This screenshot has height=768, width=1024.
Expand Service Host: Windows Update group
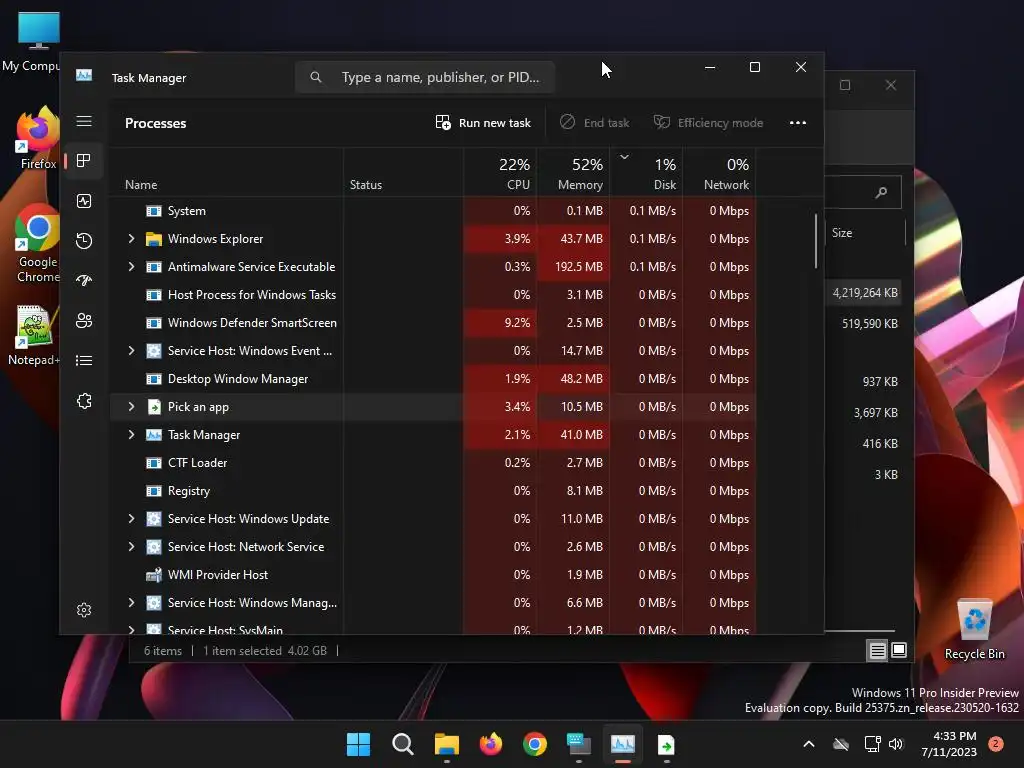point(131,519)
